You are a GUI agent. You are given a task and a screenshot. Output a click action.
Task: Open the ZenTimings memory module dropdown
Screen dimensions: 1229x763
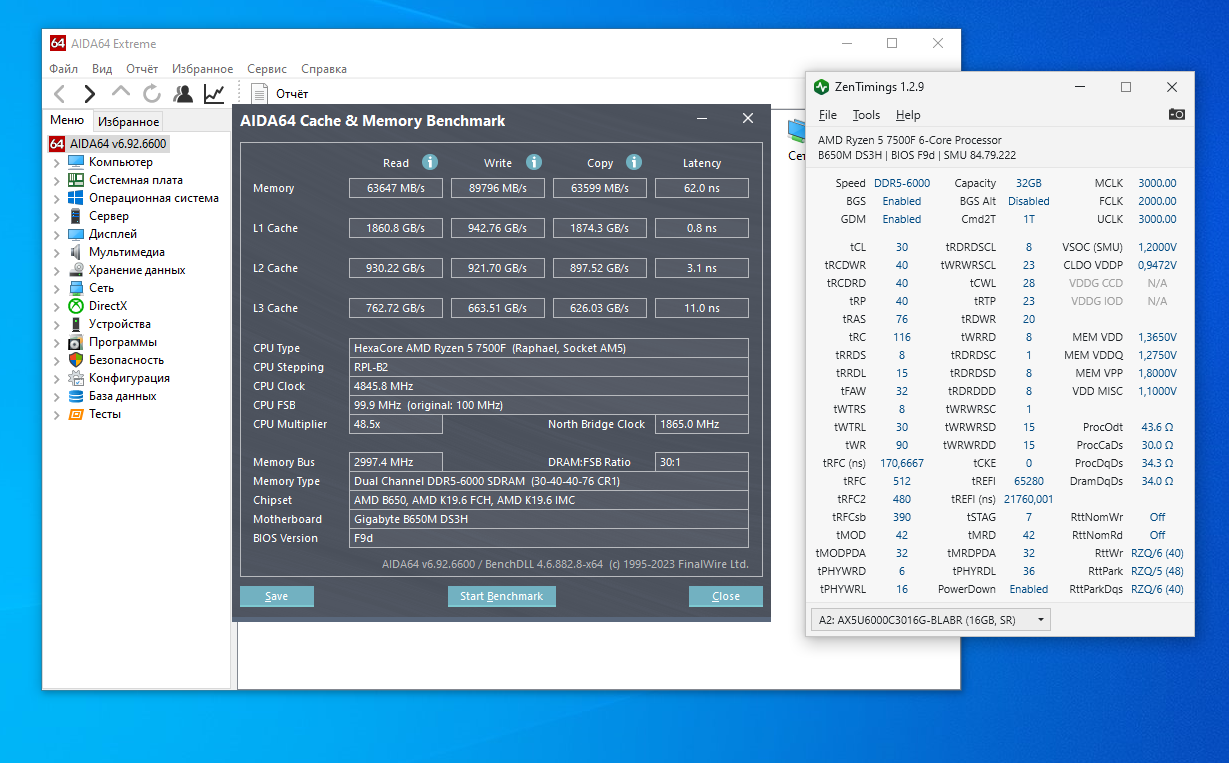[930, 620]
